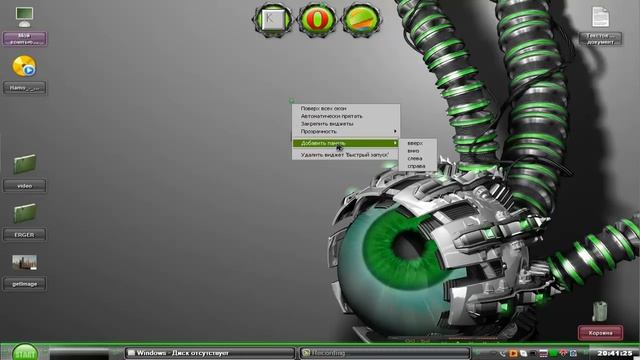Select 'вверх' in the submenu
Screen dimensions: 640x360
point(418,143)
